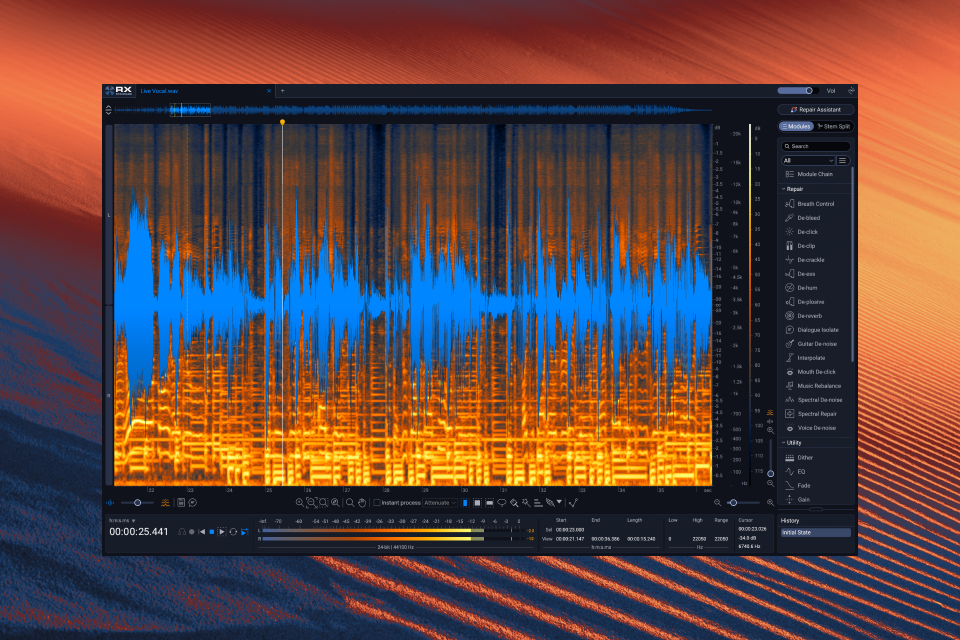Screen dimensions: 960x640
Task: Start playback
Action: (222, 532)
